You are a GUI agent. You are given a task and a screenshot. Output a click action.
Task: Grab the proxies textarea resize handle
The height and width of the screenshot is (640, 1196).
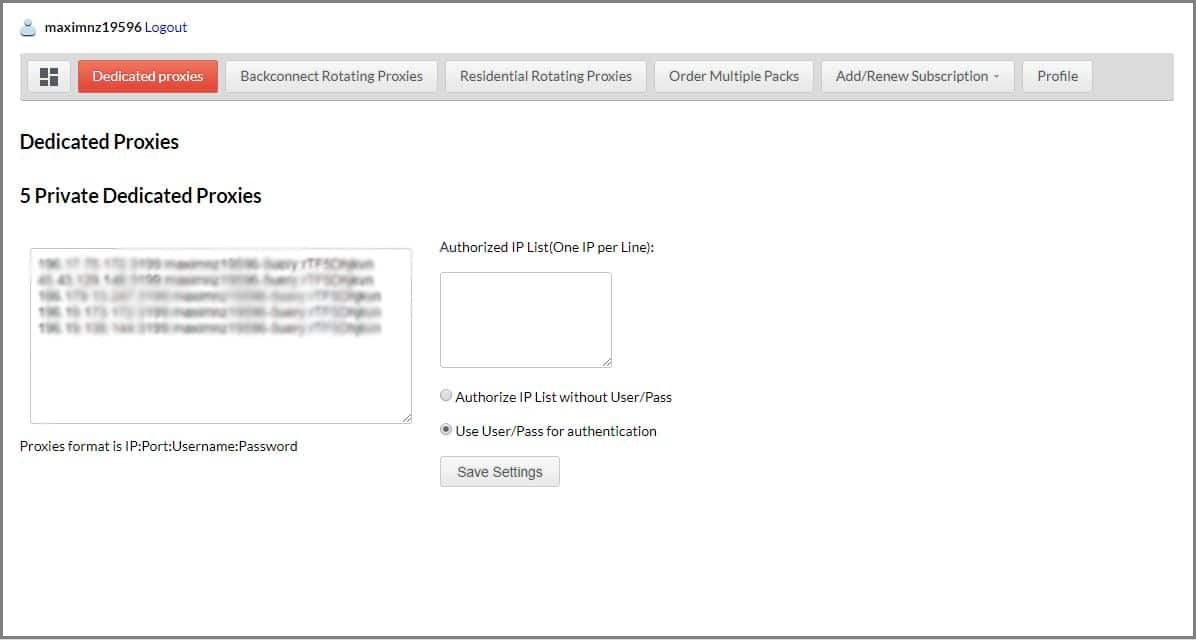[407, 419]
